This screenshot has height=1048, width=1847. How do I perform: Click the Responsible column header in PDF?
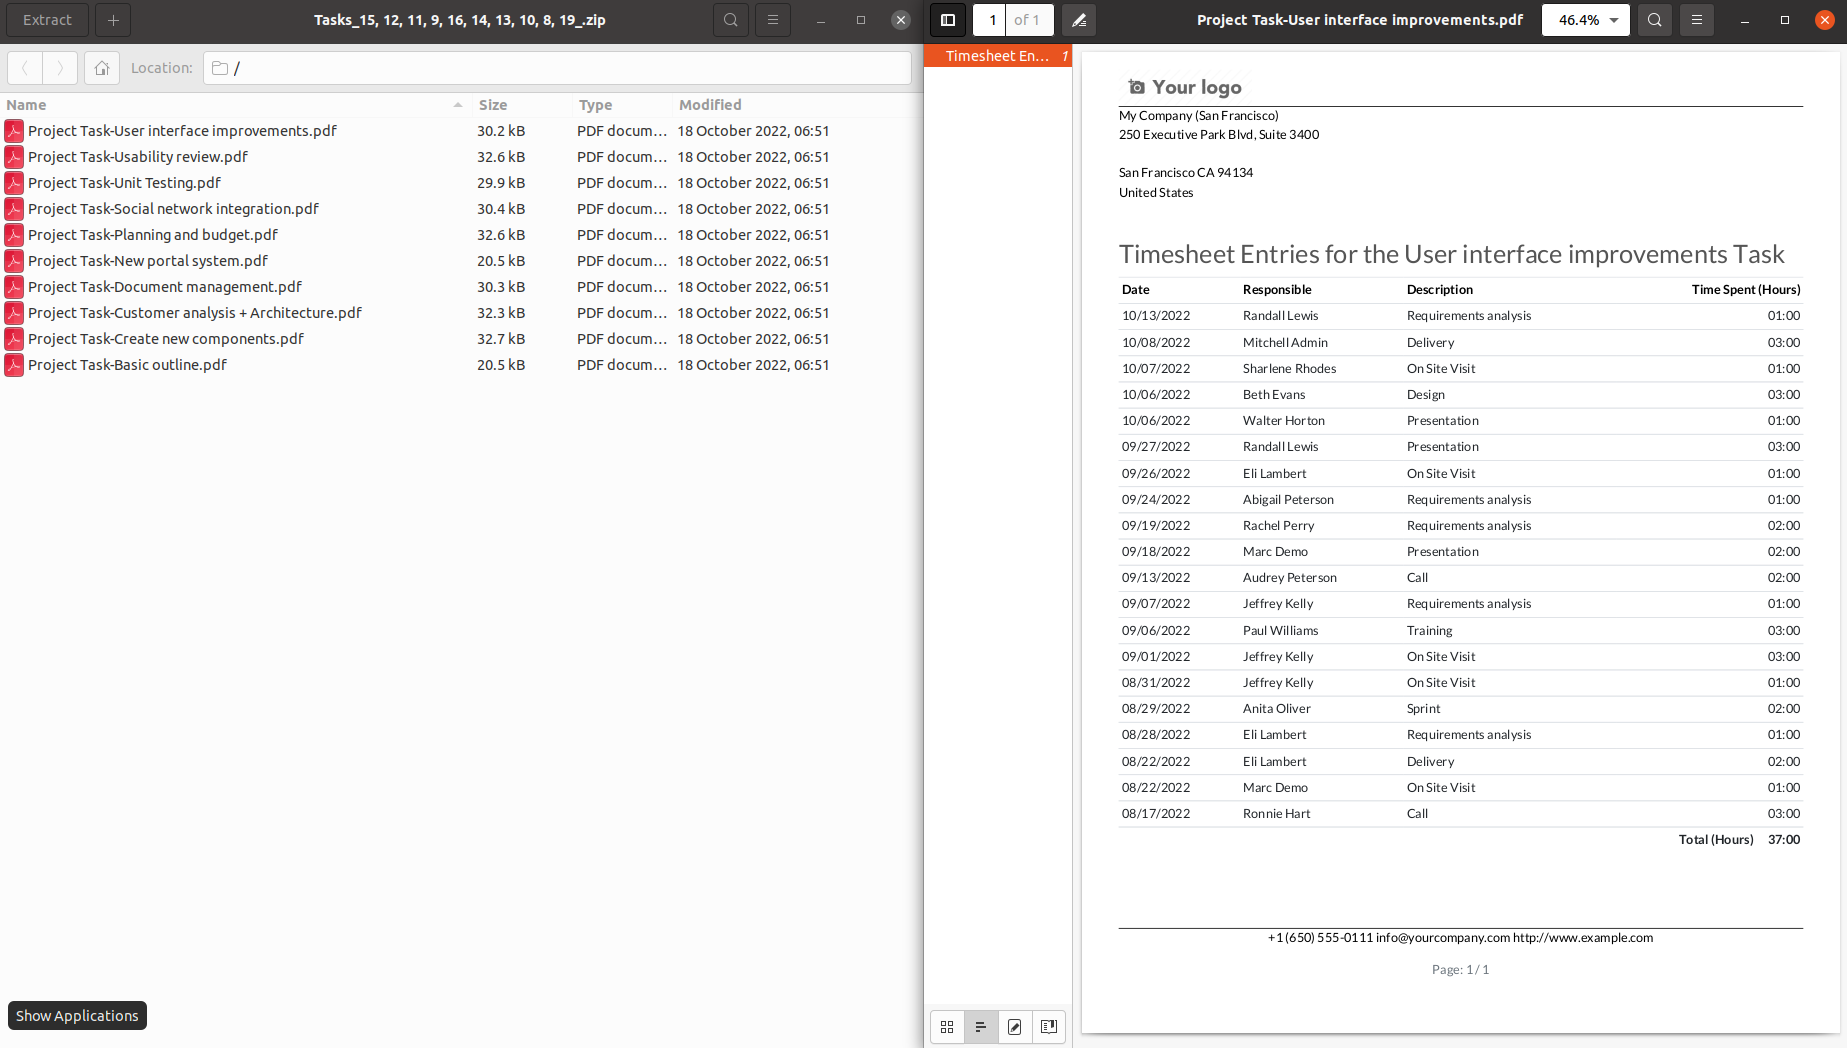tap(1277, 290)
